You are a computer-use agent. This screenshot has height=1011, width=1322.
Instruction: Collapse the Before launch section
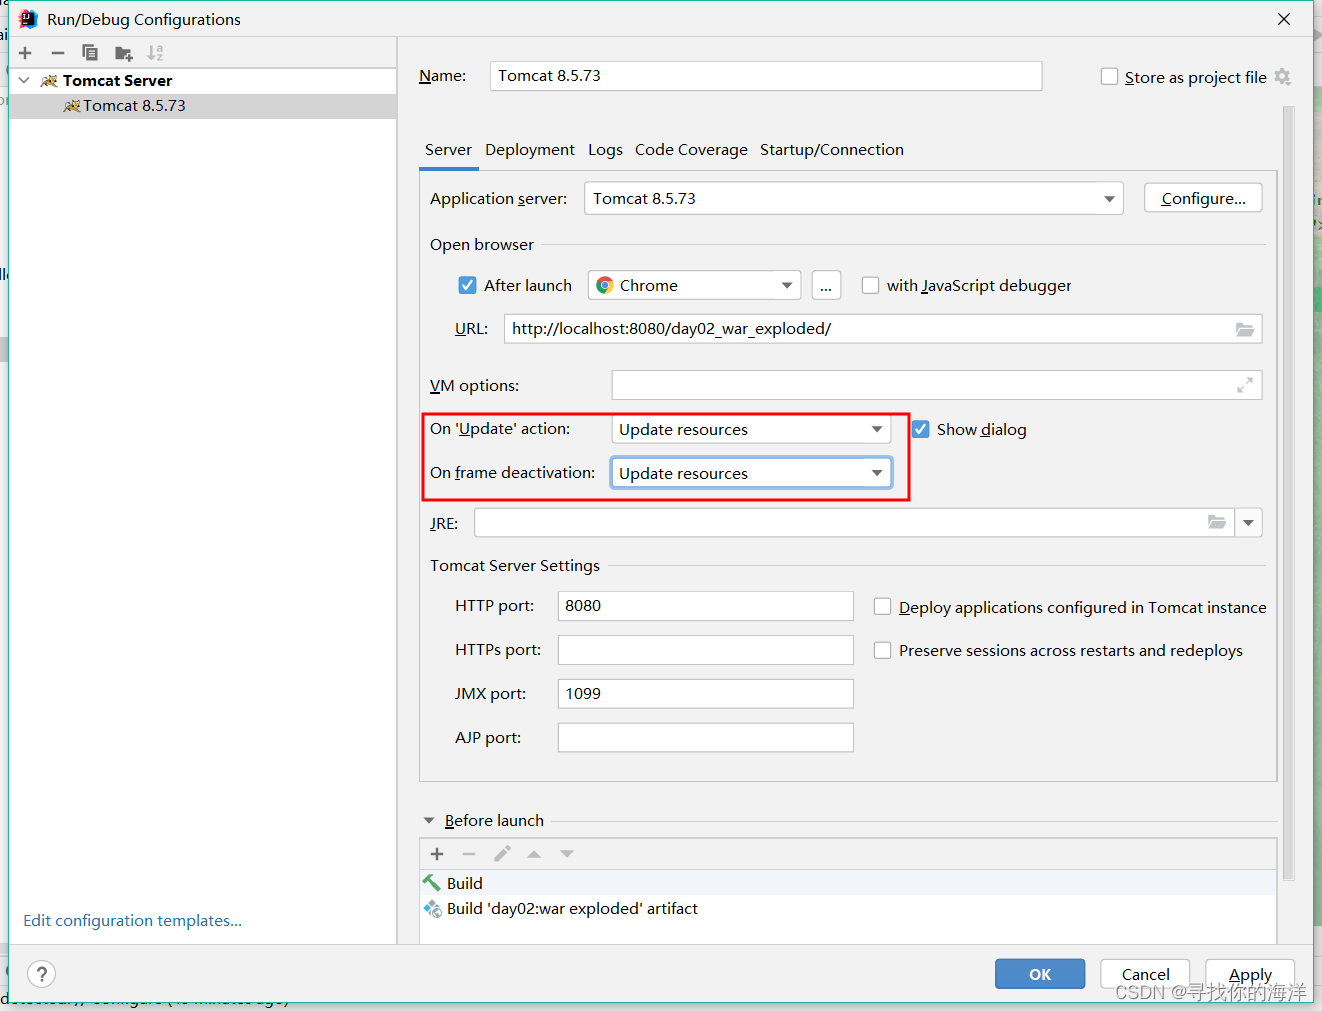click(429, 820)
